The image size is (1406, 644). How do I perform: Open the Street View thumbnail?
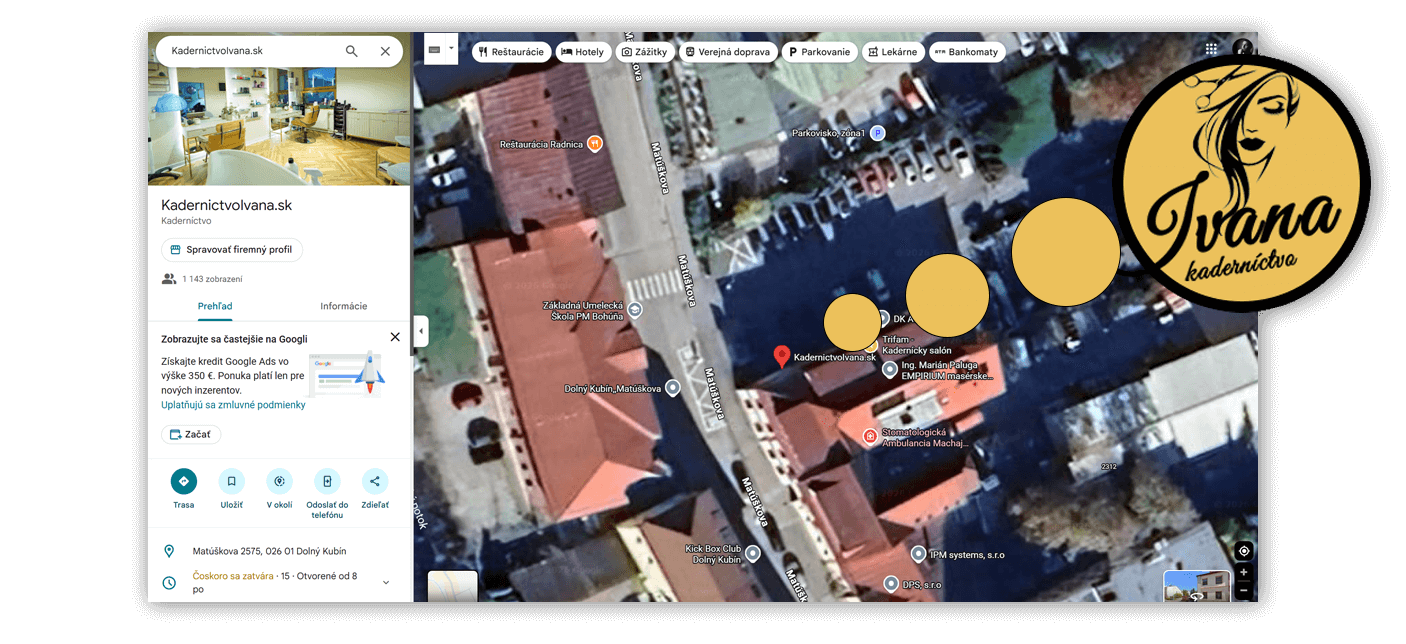(1197, 586)
